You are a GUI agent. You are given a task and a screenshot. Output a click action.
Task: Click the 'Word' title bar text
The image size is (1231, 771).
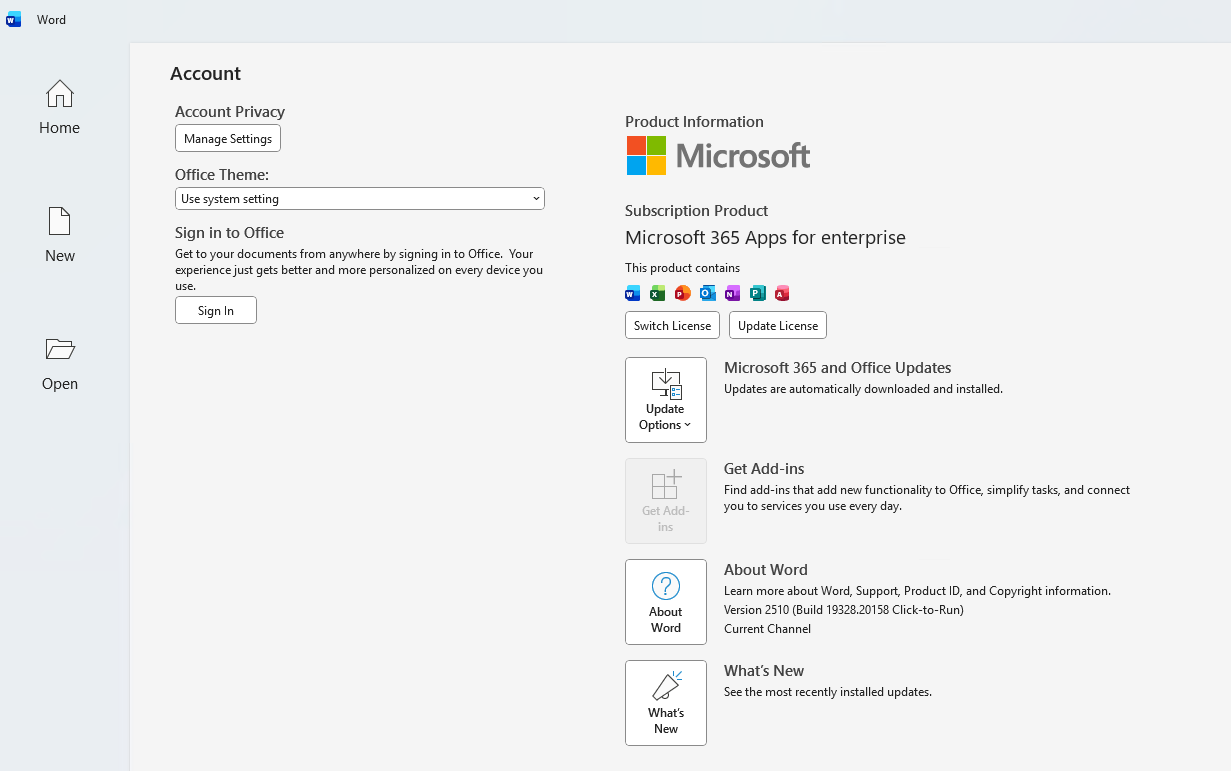coord(52,20)
